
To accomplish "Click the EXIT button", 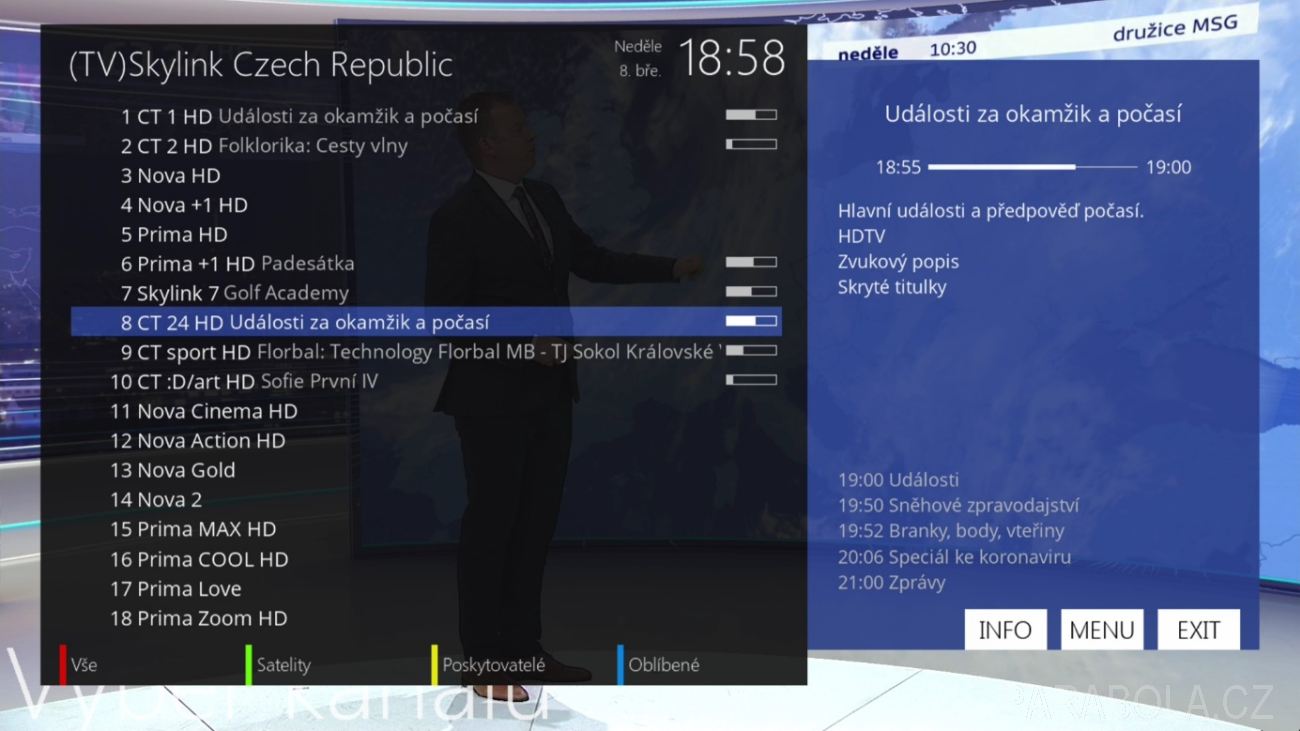I will click(x=1198, y=630).
